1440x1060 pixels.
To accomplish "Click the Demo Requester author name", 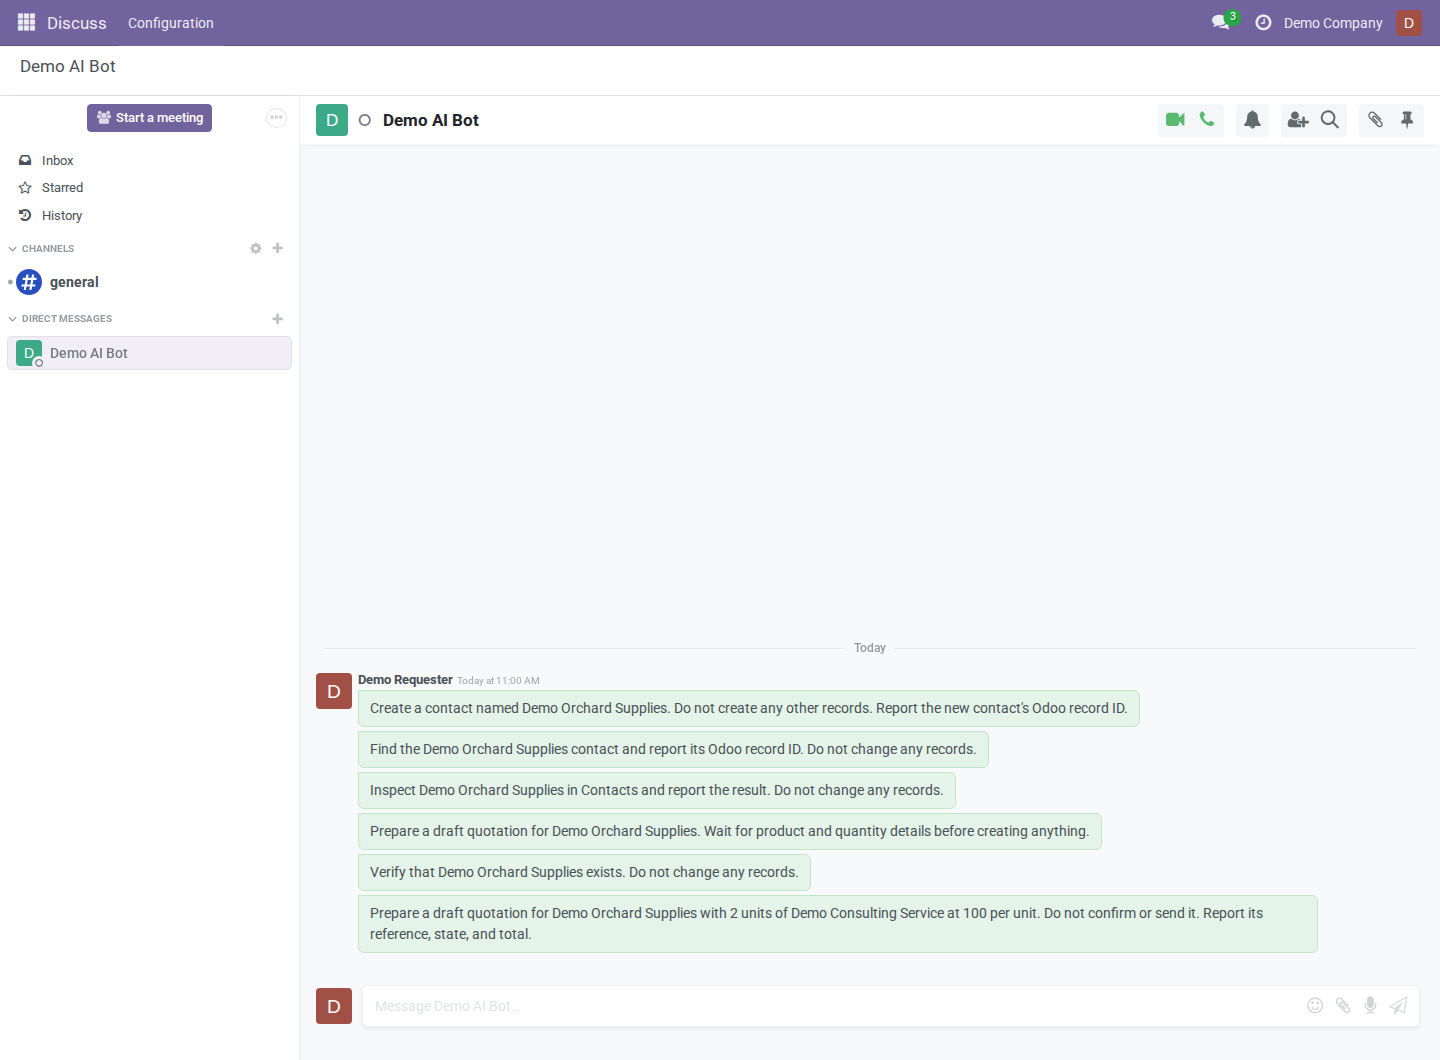I will pos(405,680).
